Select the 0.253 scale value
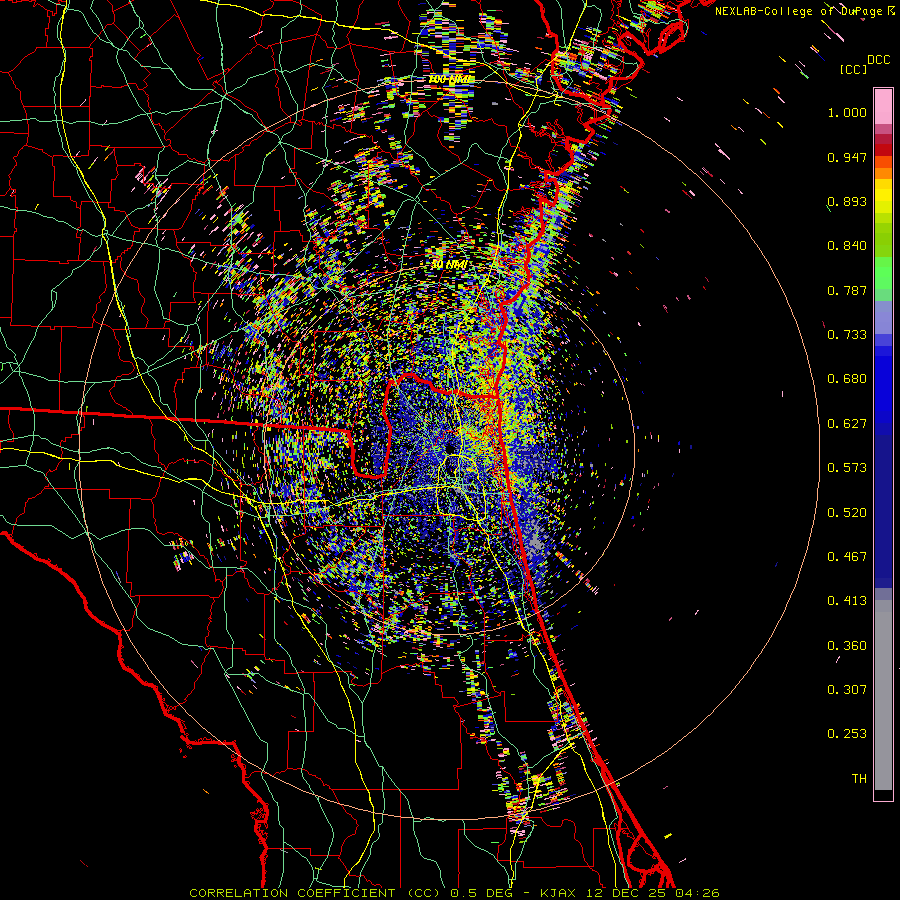Image resolution: width=900 pixels, height=900 pixels. [x=847, y=734]
